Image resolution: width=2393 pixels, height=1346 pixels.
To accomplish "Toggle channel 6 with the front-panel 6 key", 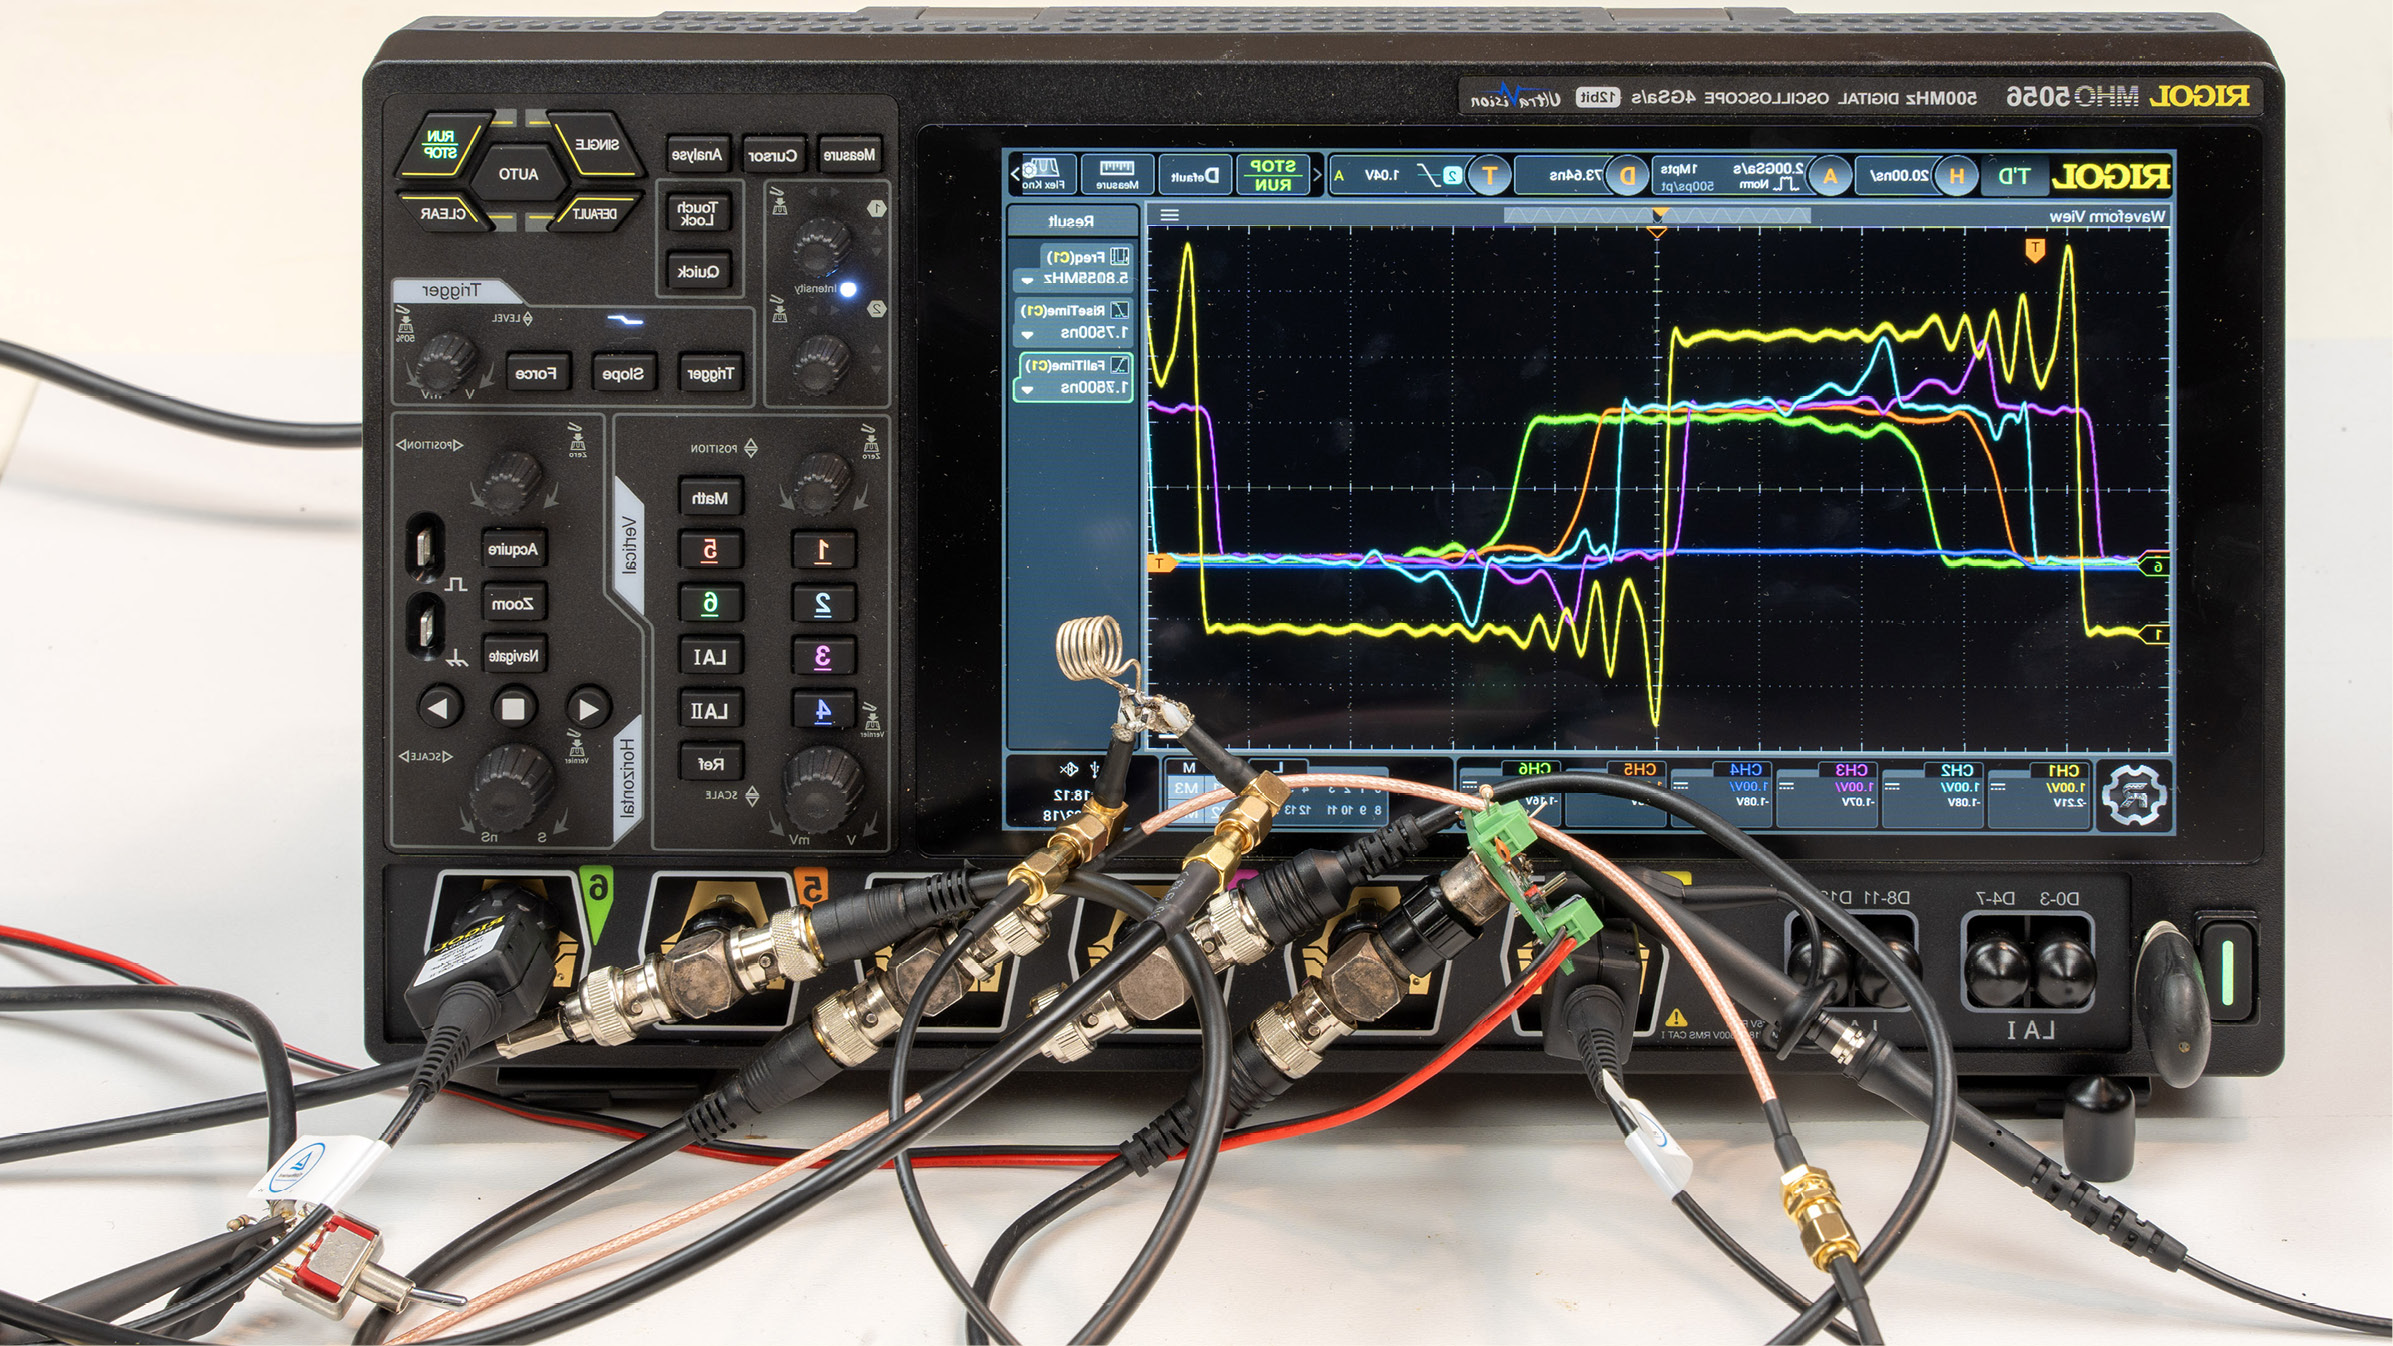I will 710,603.
